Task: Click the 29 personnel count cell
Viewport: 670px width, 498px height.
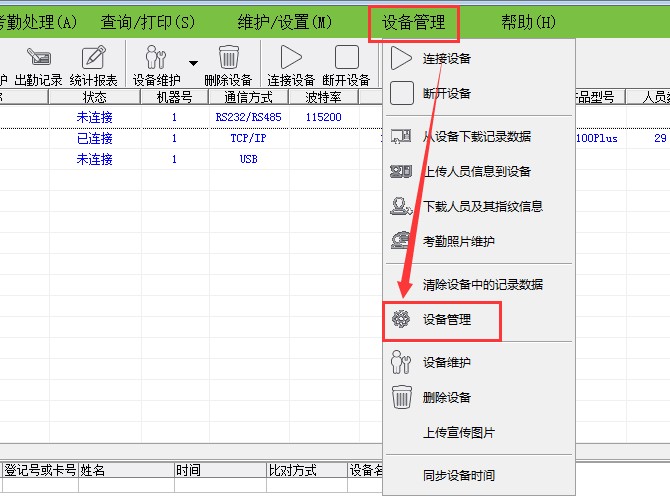Action: pos(660,138)
